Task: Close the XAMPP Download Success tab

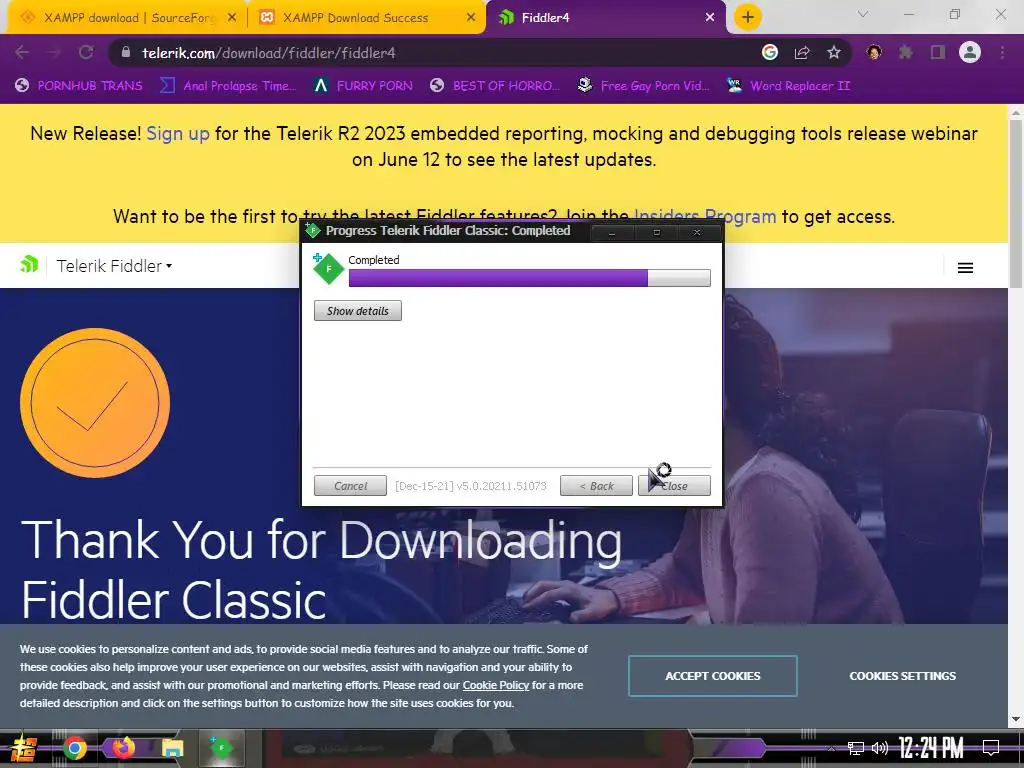Action: click(x=471, y=18)
